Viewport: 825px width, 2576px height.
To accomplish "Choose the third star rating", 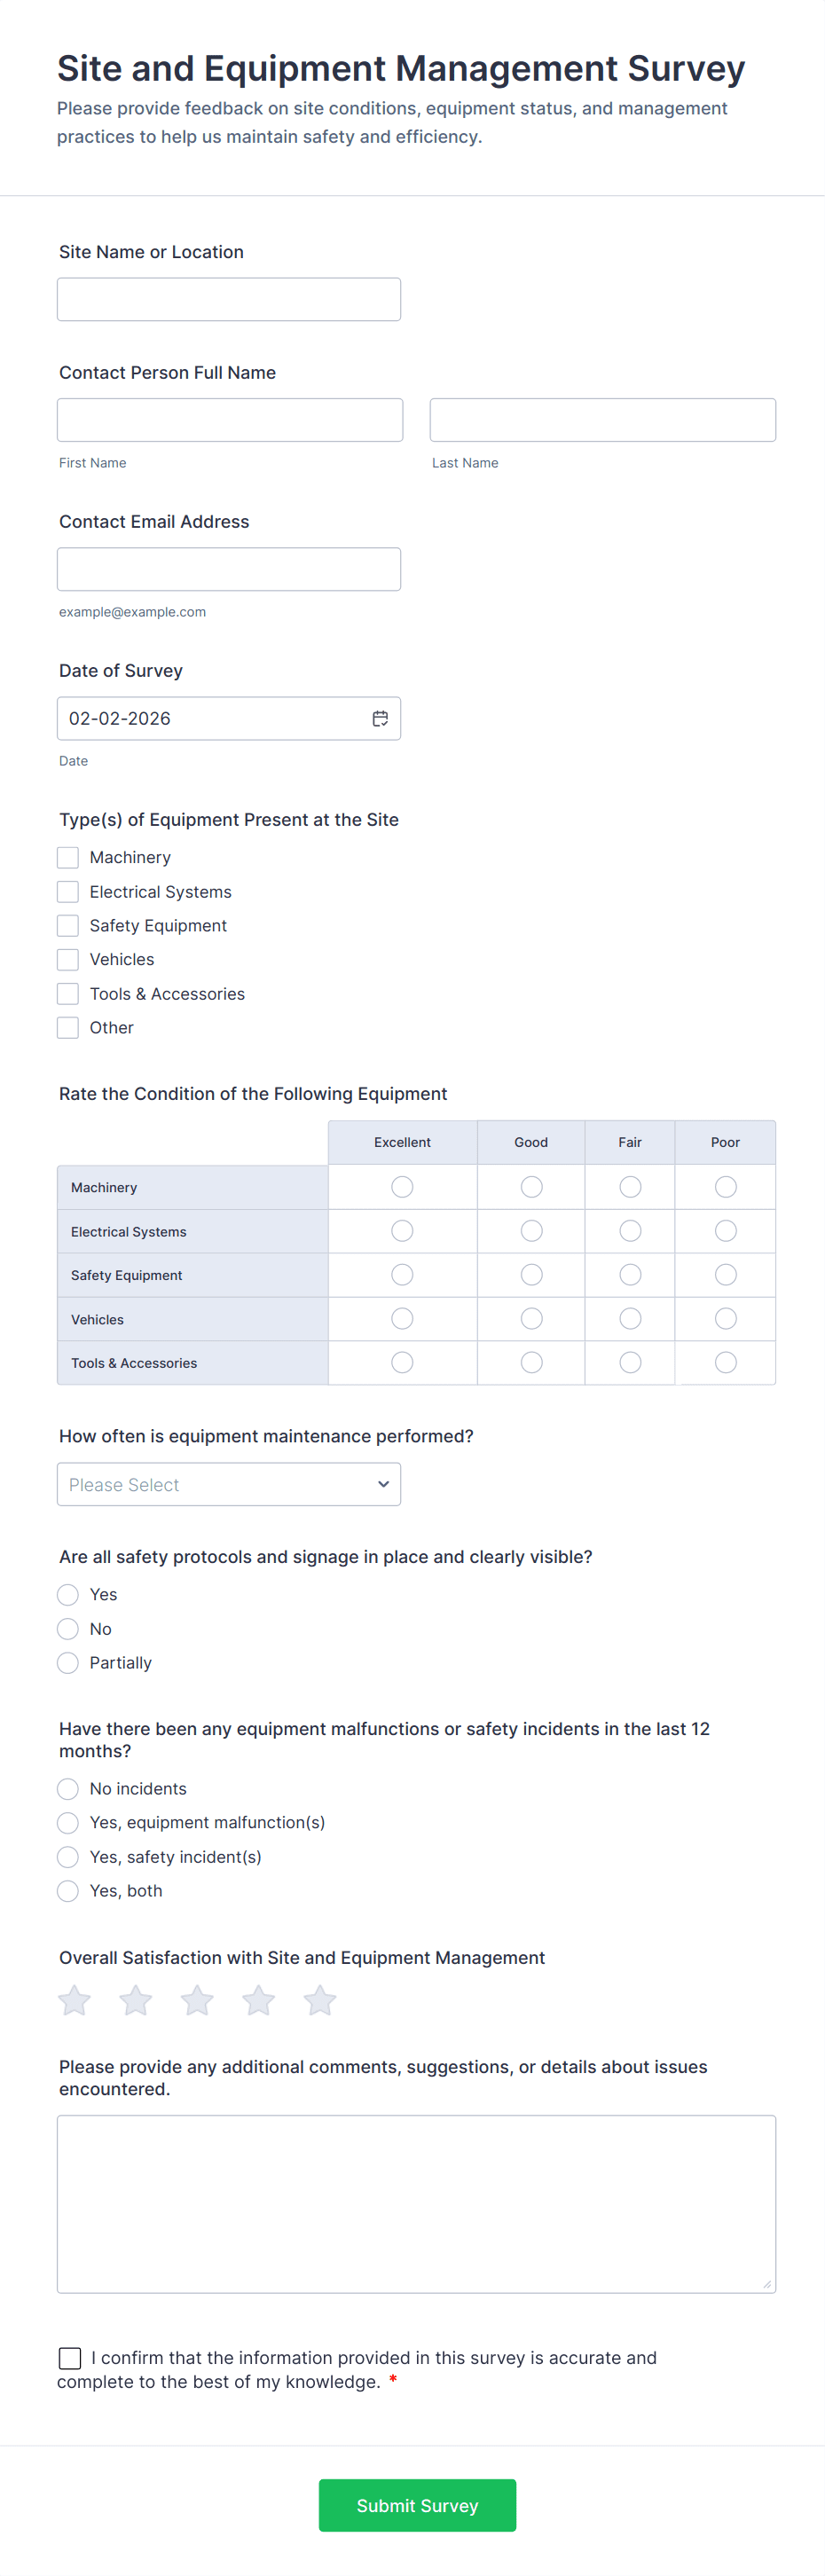I will (x=197, y=2000).
